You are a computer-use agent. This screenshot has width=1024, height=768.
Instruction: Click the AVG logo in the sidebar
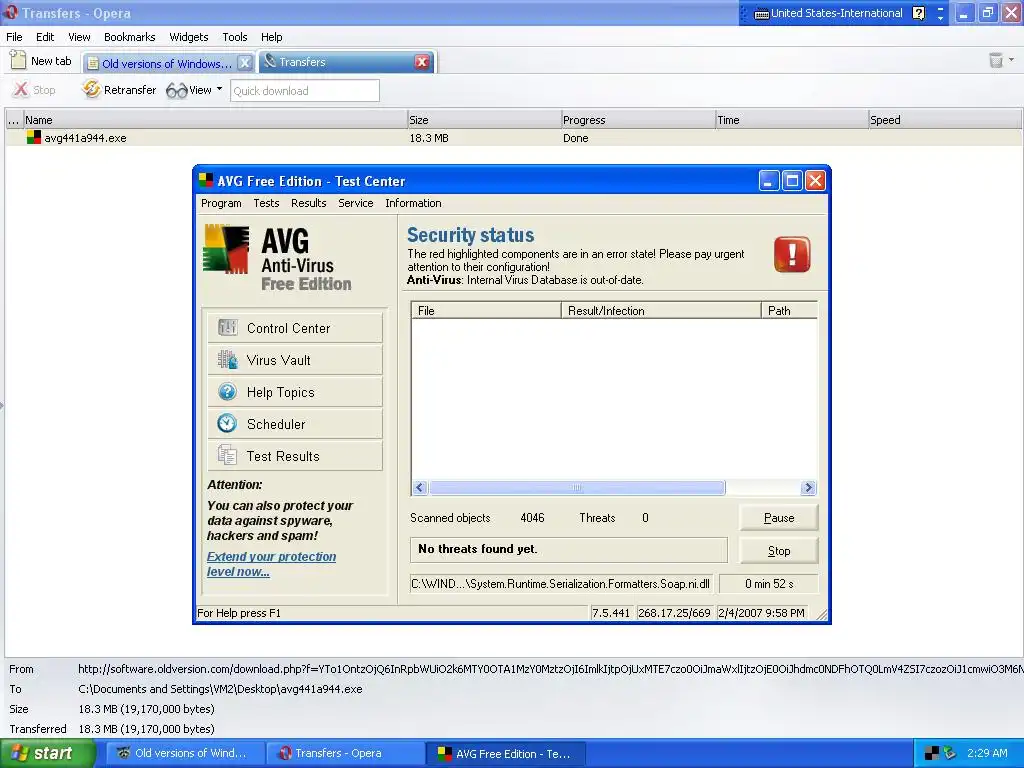pos(226,249)
